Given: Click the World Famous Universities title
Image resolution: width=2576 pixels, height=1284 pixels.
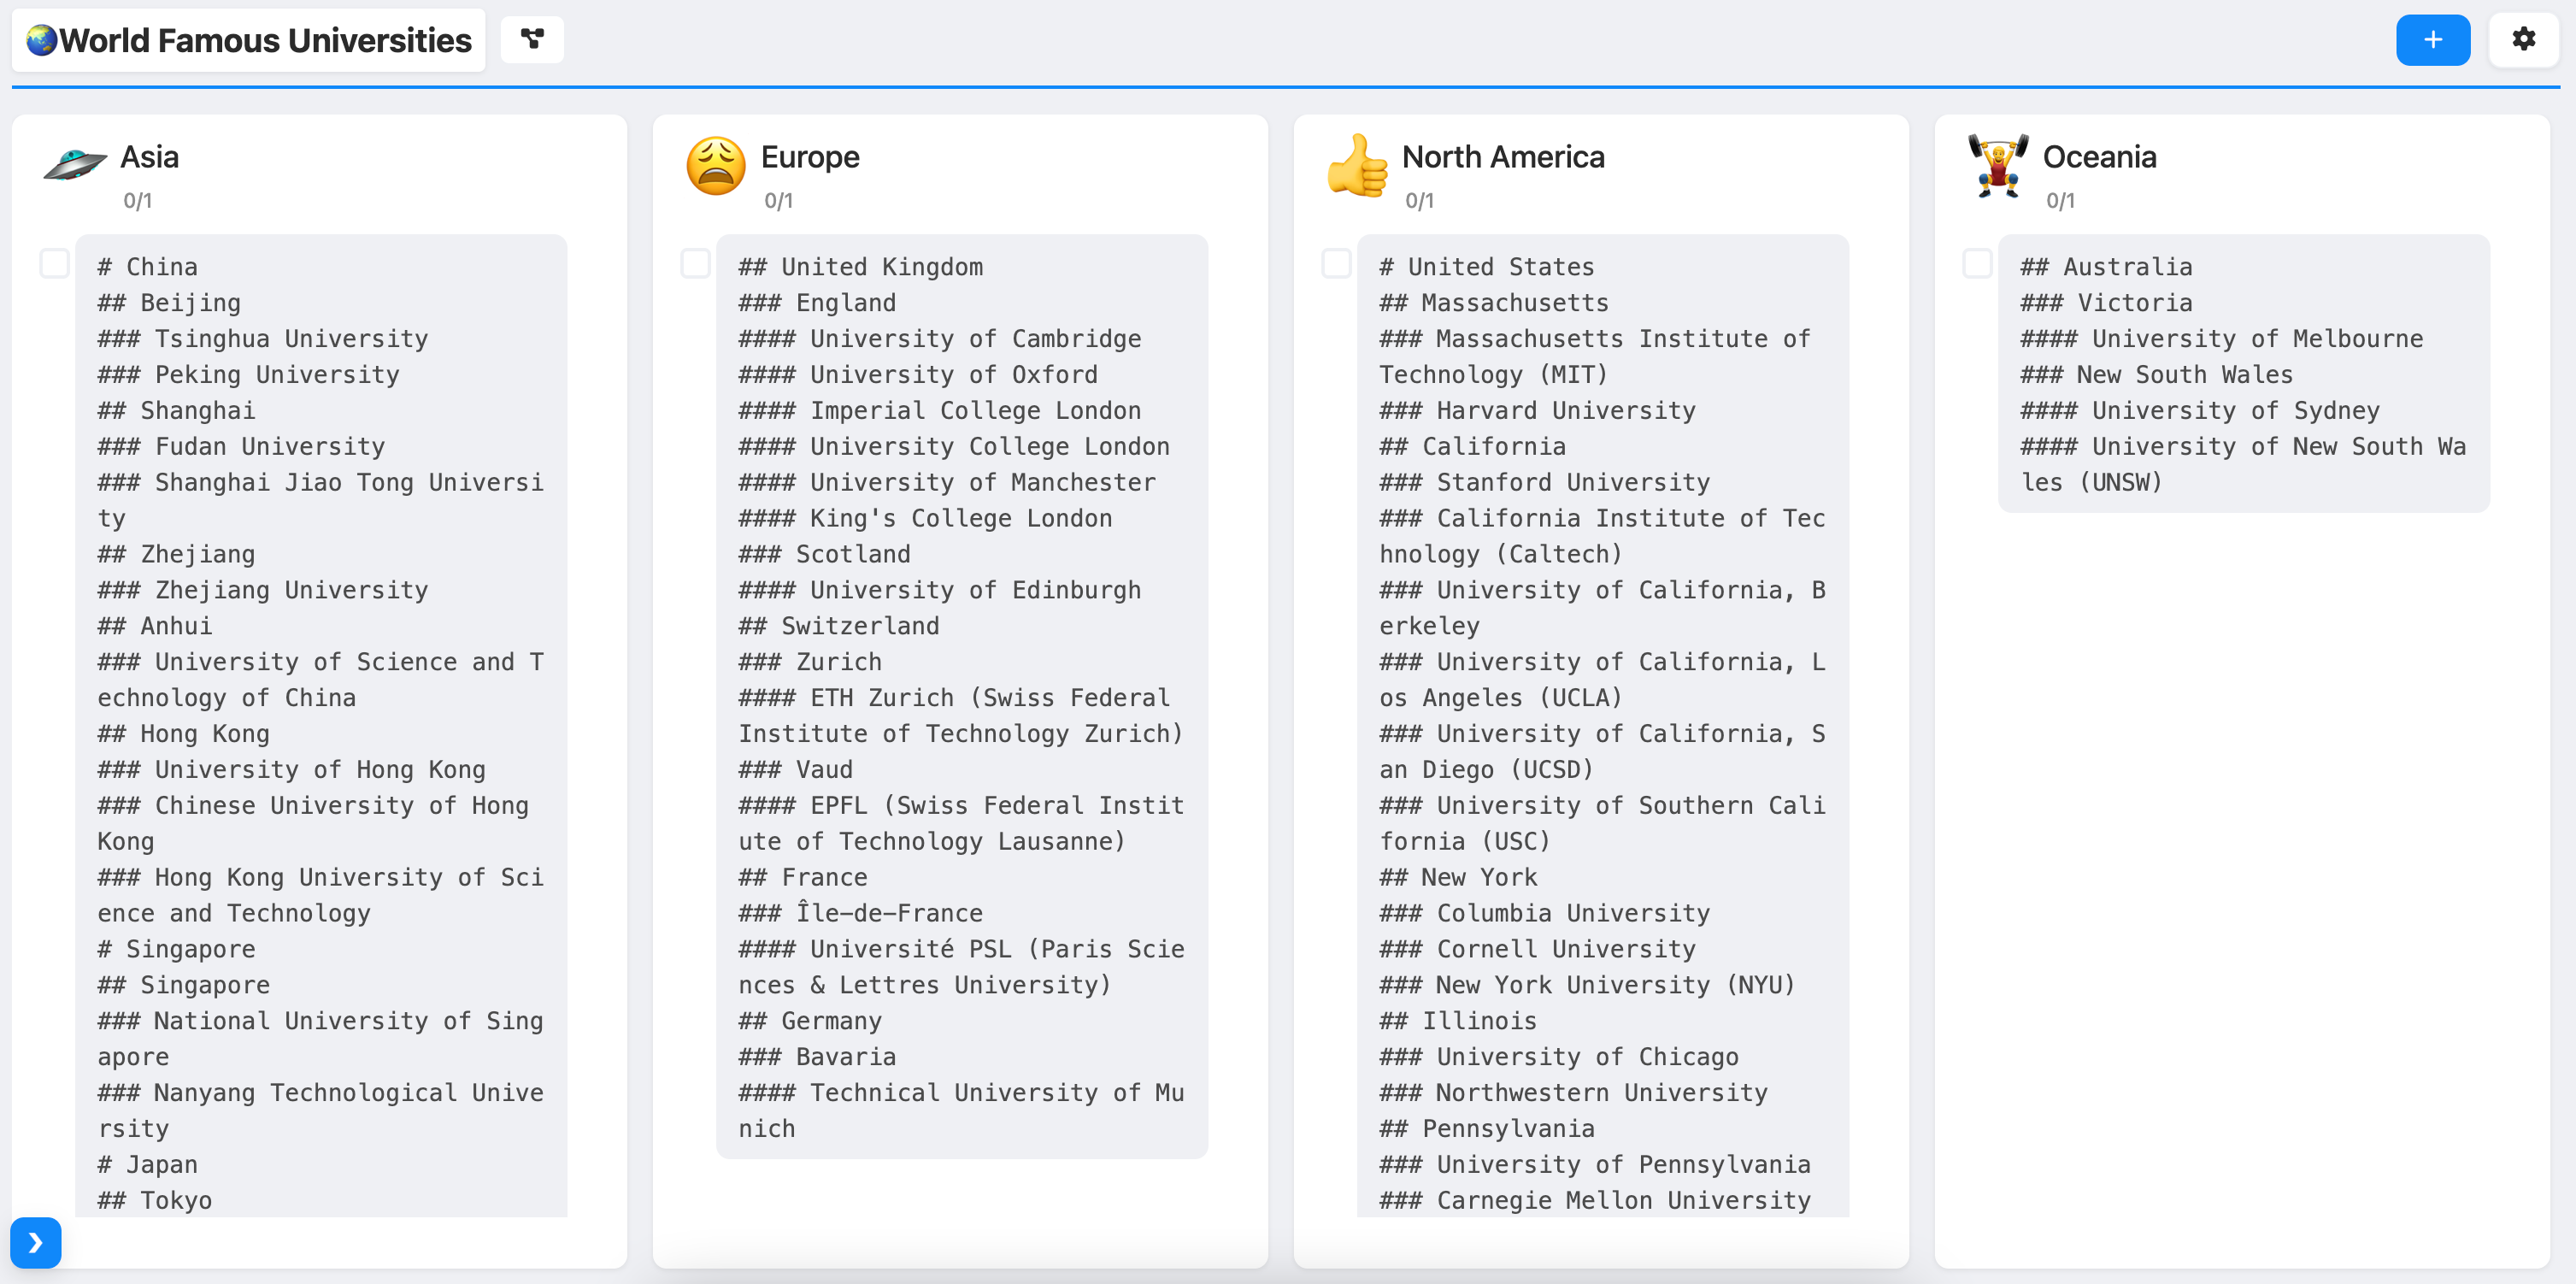Looking at the screenshot, I should [265, 41].
